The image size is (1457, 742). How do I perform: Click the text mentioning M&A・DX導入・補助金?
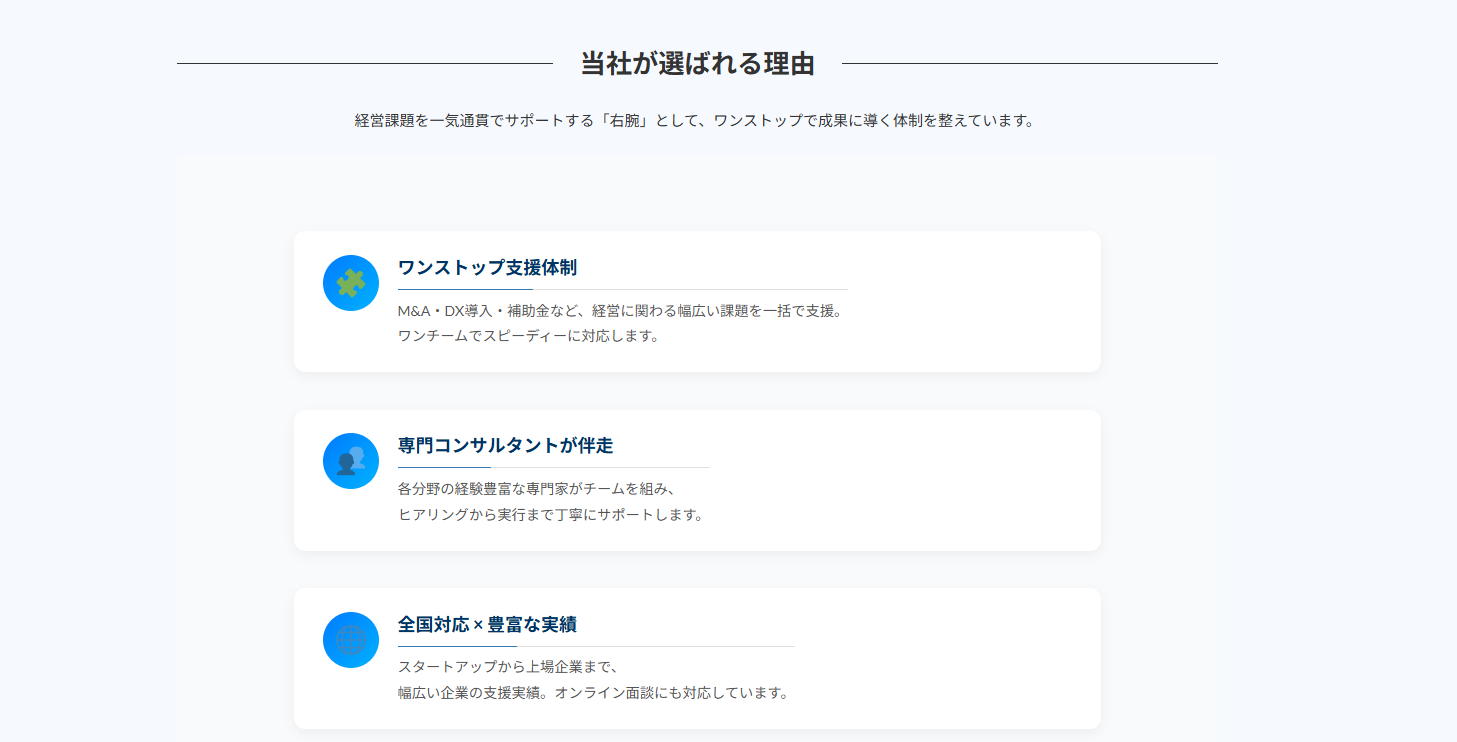coord(621,311)
